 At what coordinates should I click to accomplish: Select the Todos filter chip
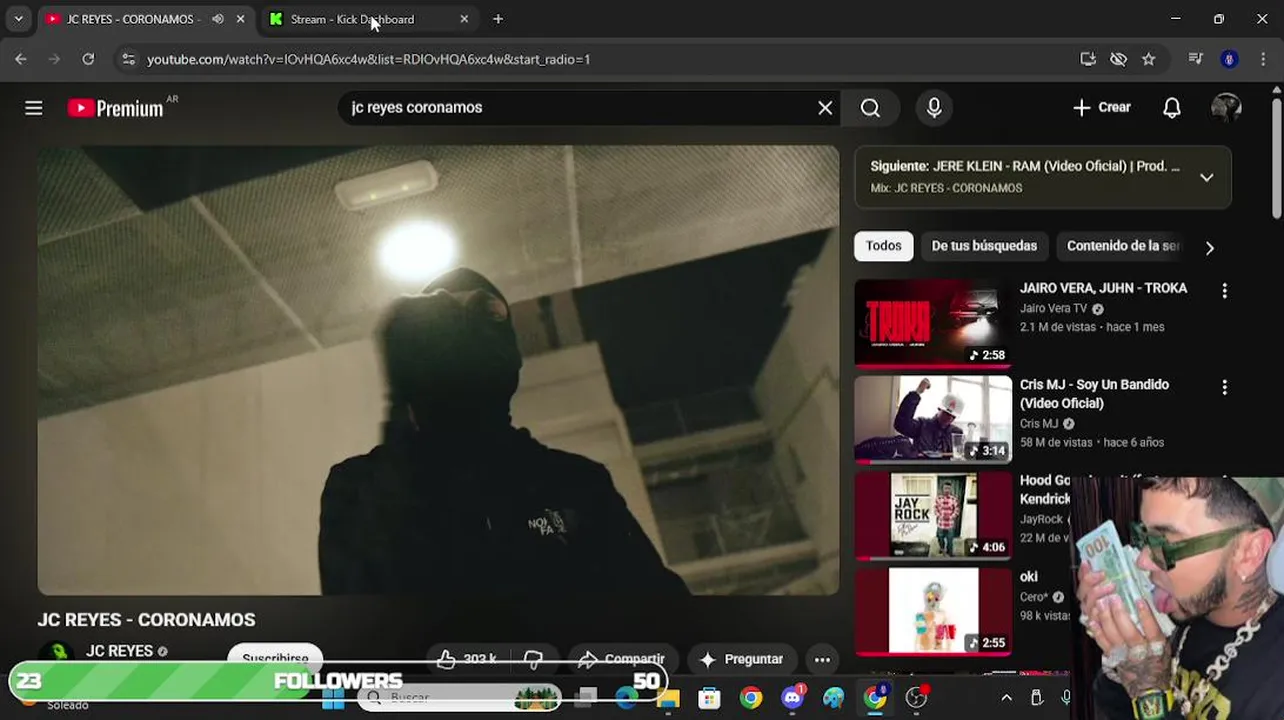(x=883, y=246)
